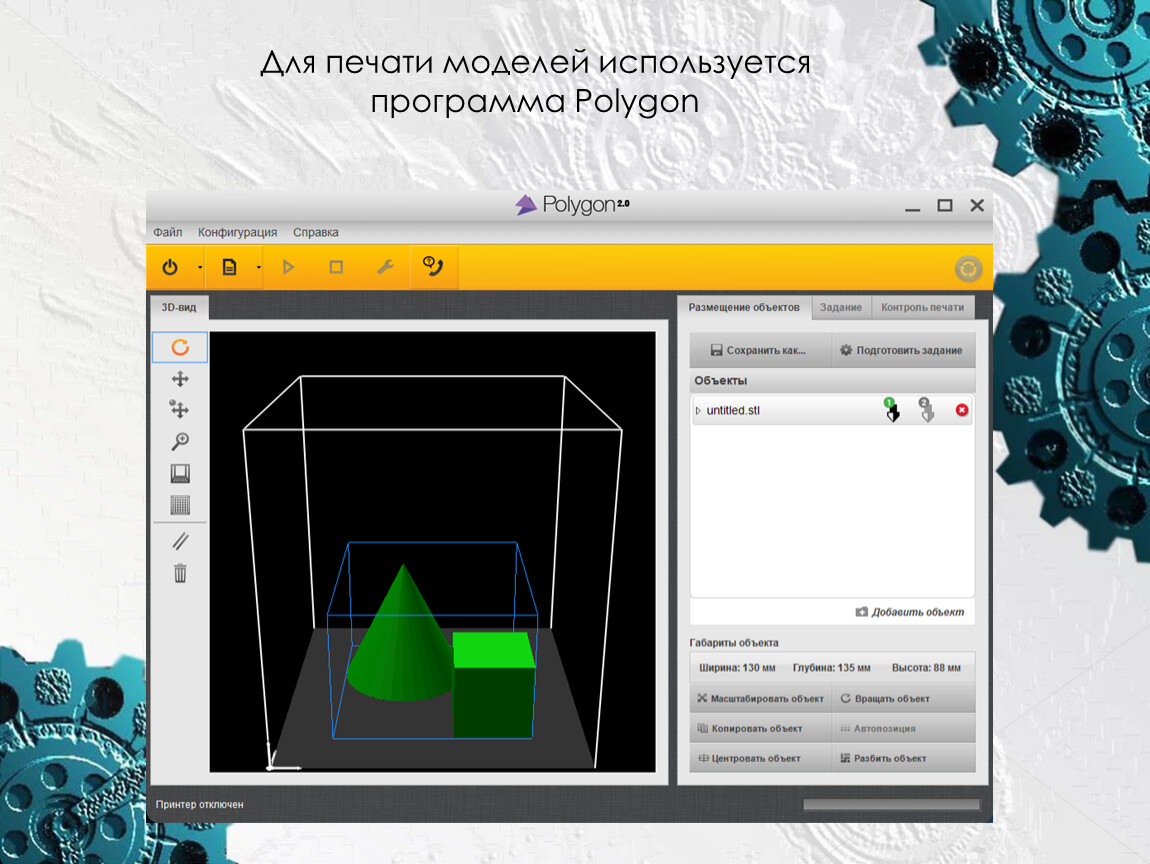Switch to the Задание tab
This screenshot has width=1150, height=864.
point(840,307)
